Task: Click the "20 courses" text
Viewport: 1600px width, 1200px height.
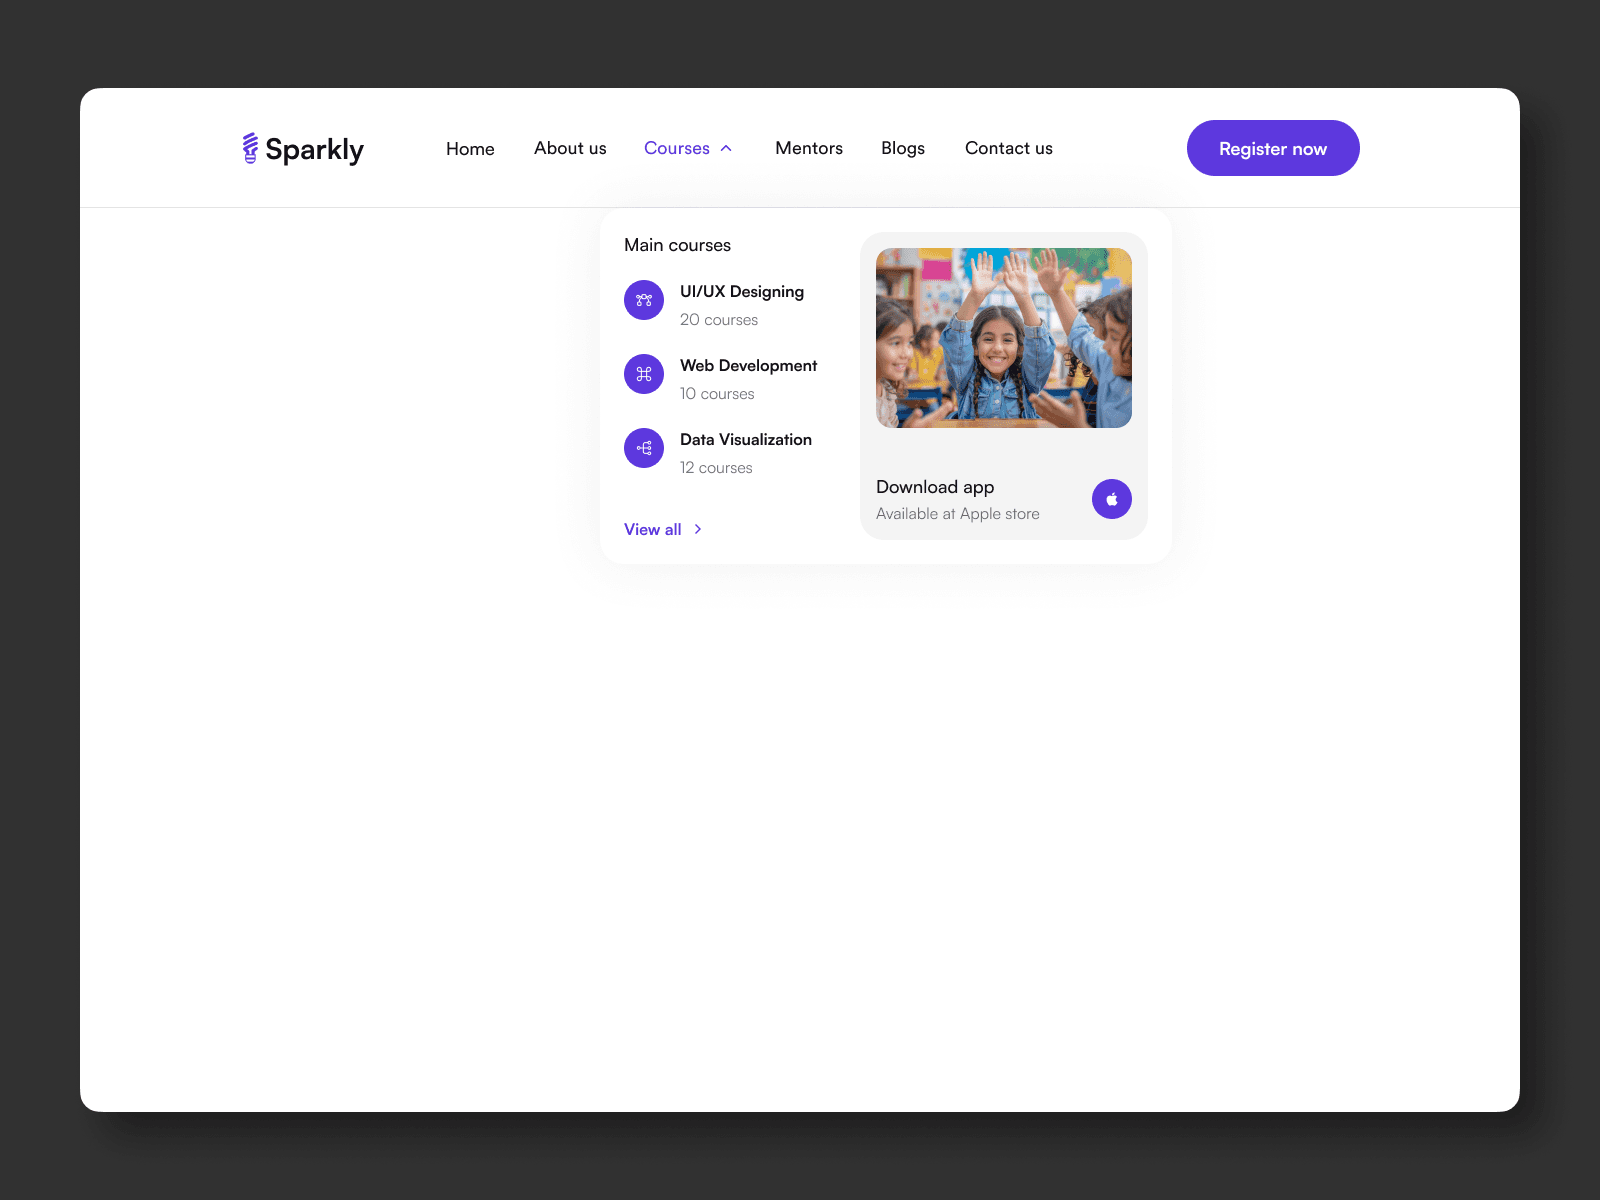Action: [x=719, y=320]
